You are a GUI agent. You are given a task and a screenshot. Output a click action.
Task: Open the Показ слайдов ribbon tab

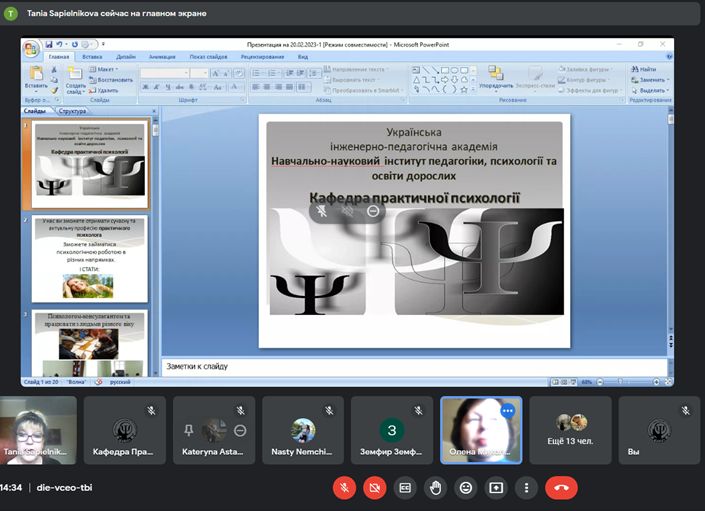[x=208, y=57]
